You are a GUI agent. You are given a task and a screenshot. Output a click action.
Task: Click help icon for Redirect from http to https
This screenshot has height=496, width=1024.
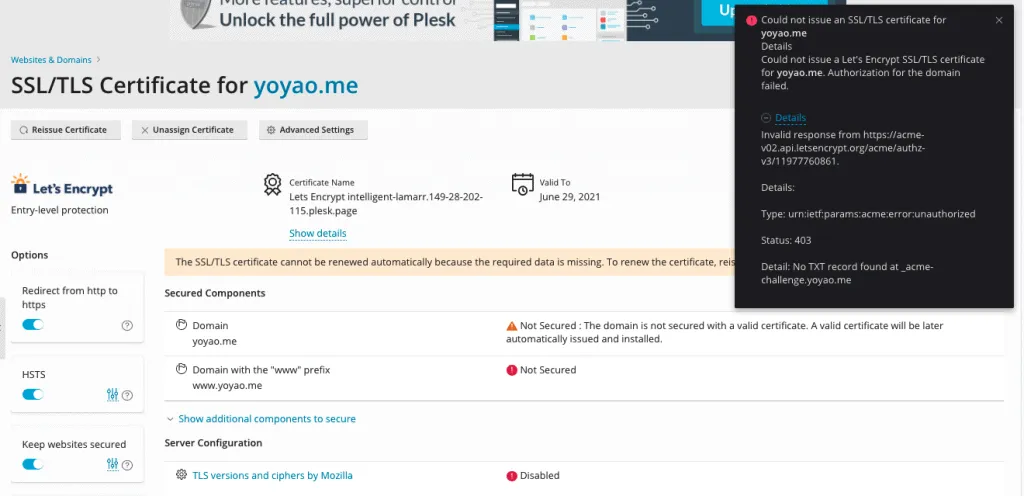(127, 325)
